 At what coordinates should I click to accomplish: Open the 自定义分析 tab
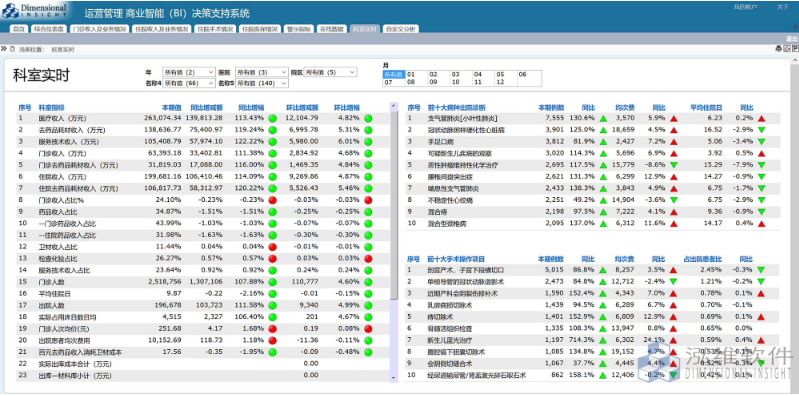point(400,29)
